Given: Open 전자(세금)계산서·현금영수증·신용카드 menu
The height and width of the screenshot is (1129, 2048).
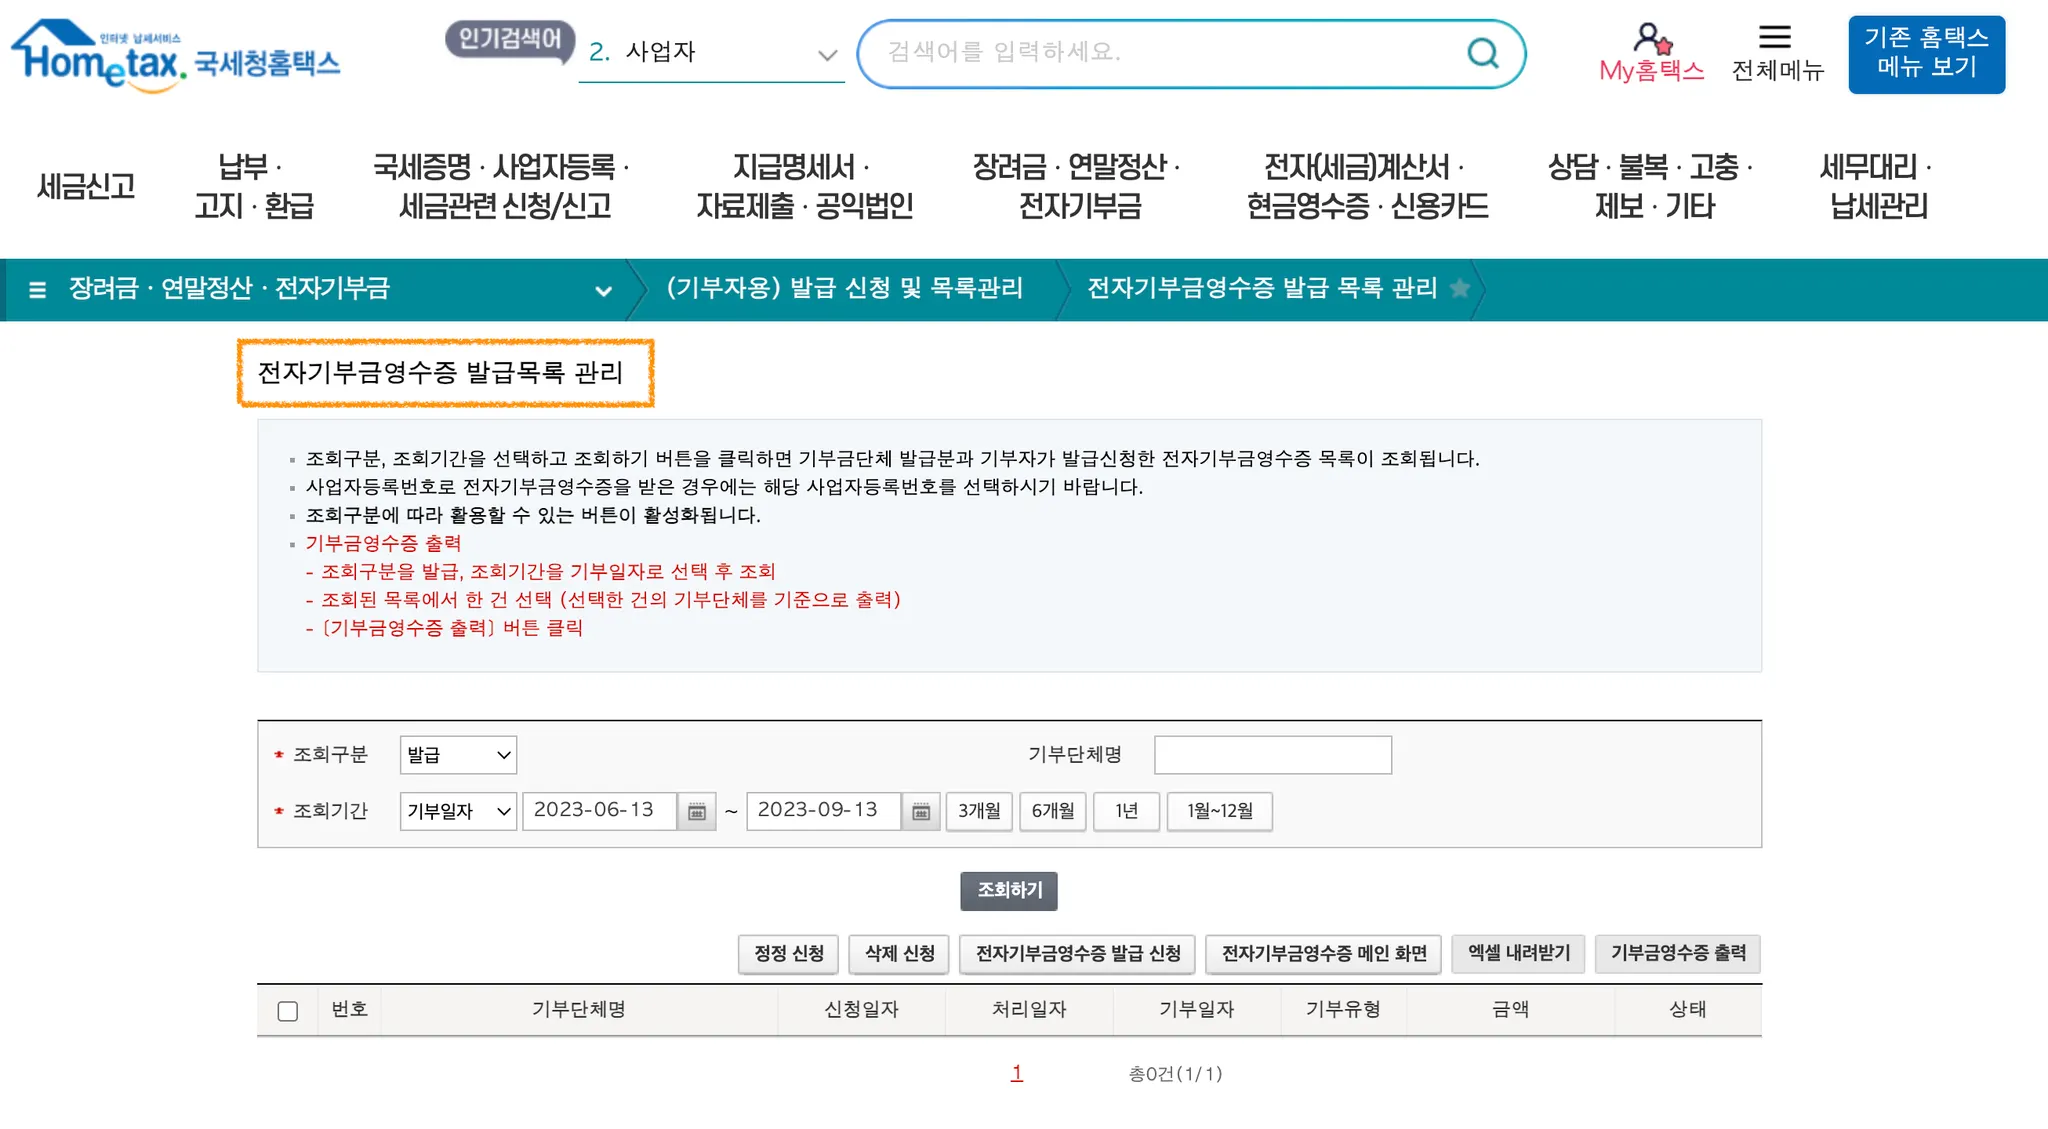Looking at the screenshot, I should pos(1366,186).
